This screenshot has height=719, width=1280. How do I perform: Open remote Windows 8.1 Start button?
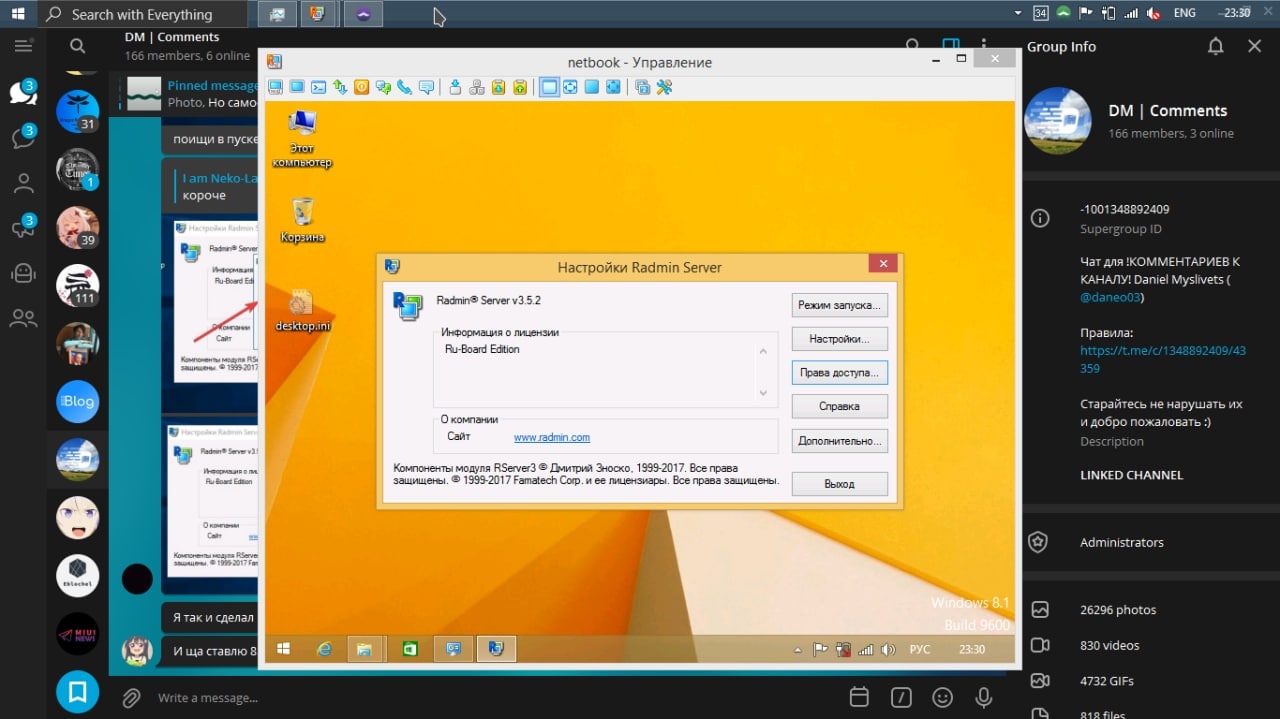pos(283,649)
